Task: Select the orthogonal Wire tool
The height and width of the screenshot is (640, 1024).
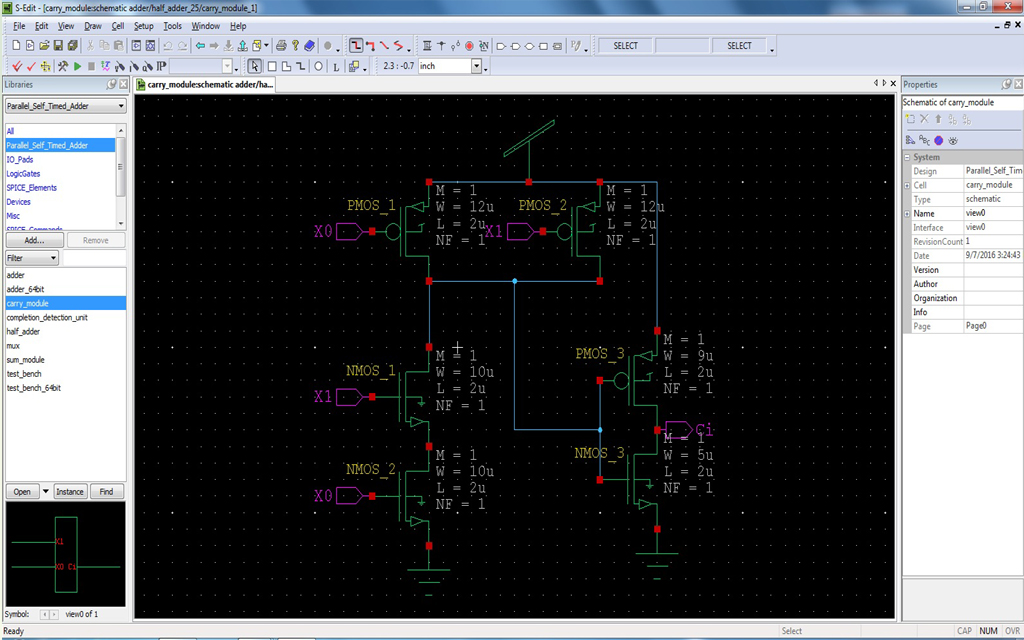Action: (x=356, y=46)
